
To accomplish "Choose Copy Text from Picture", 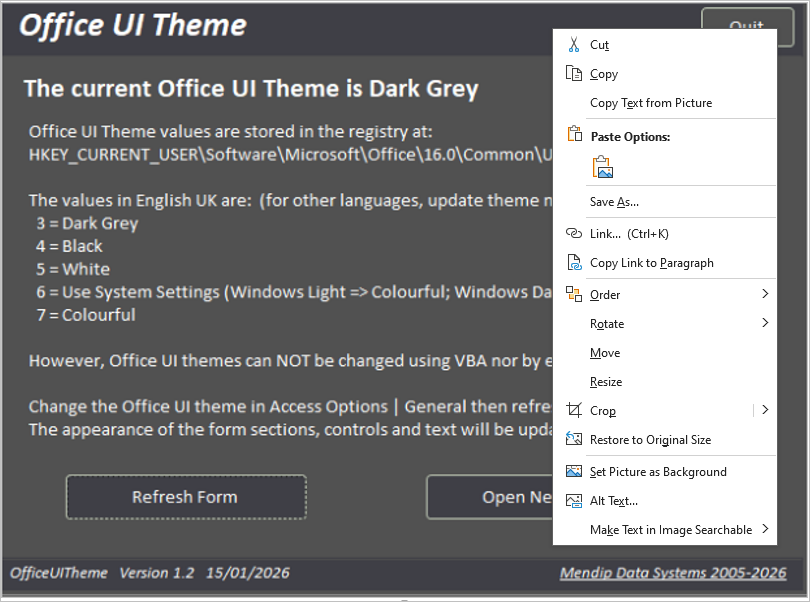I will 664,103.
